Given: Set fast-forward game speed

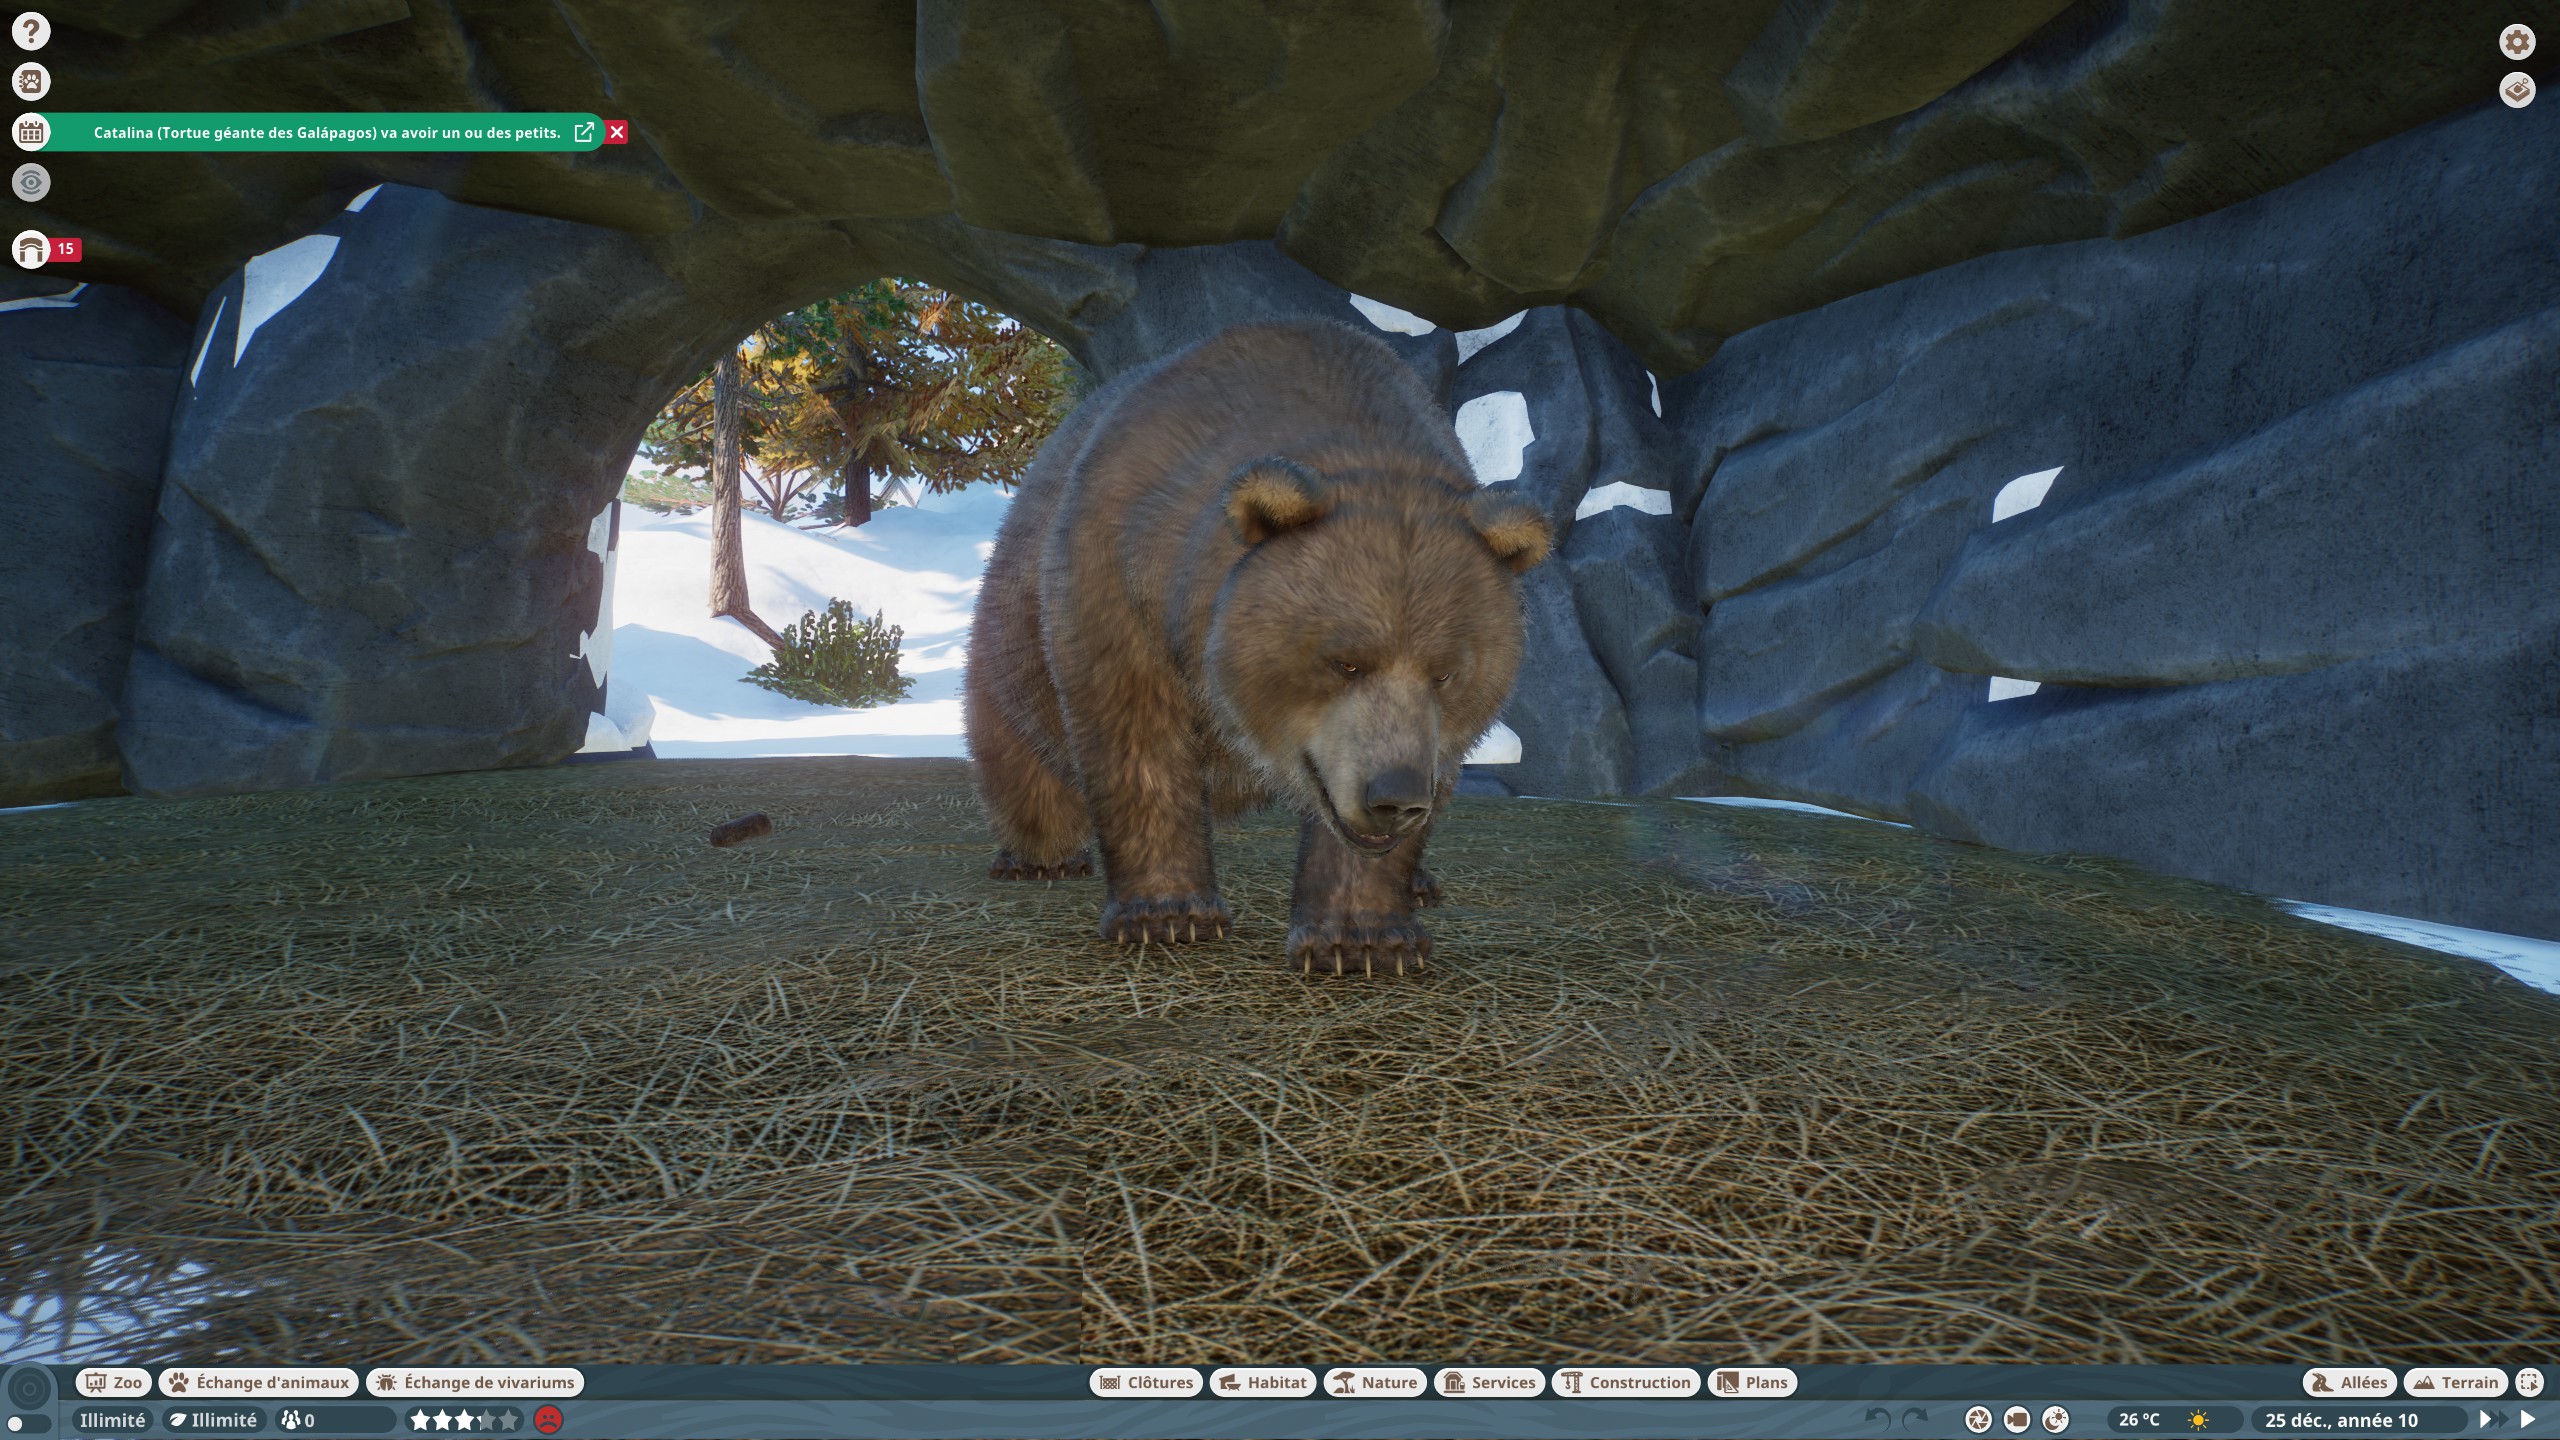Looking at the screenshot, I should tap(2493, 1419).
